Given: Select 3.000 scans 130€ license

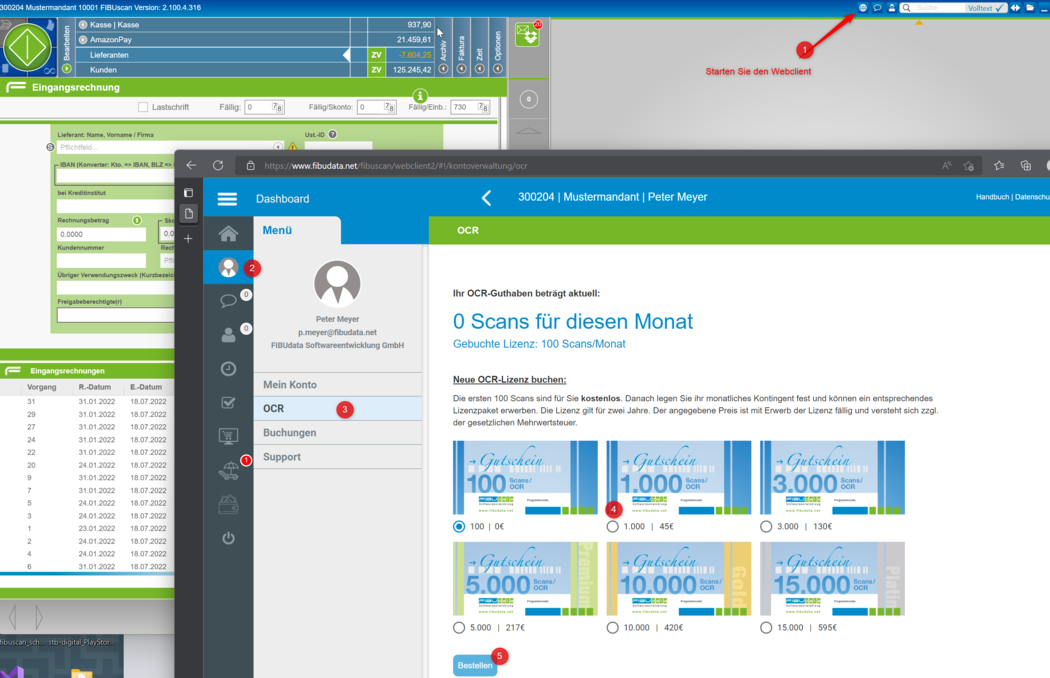Looking at the screenshot, I should [x=766, y=527].
